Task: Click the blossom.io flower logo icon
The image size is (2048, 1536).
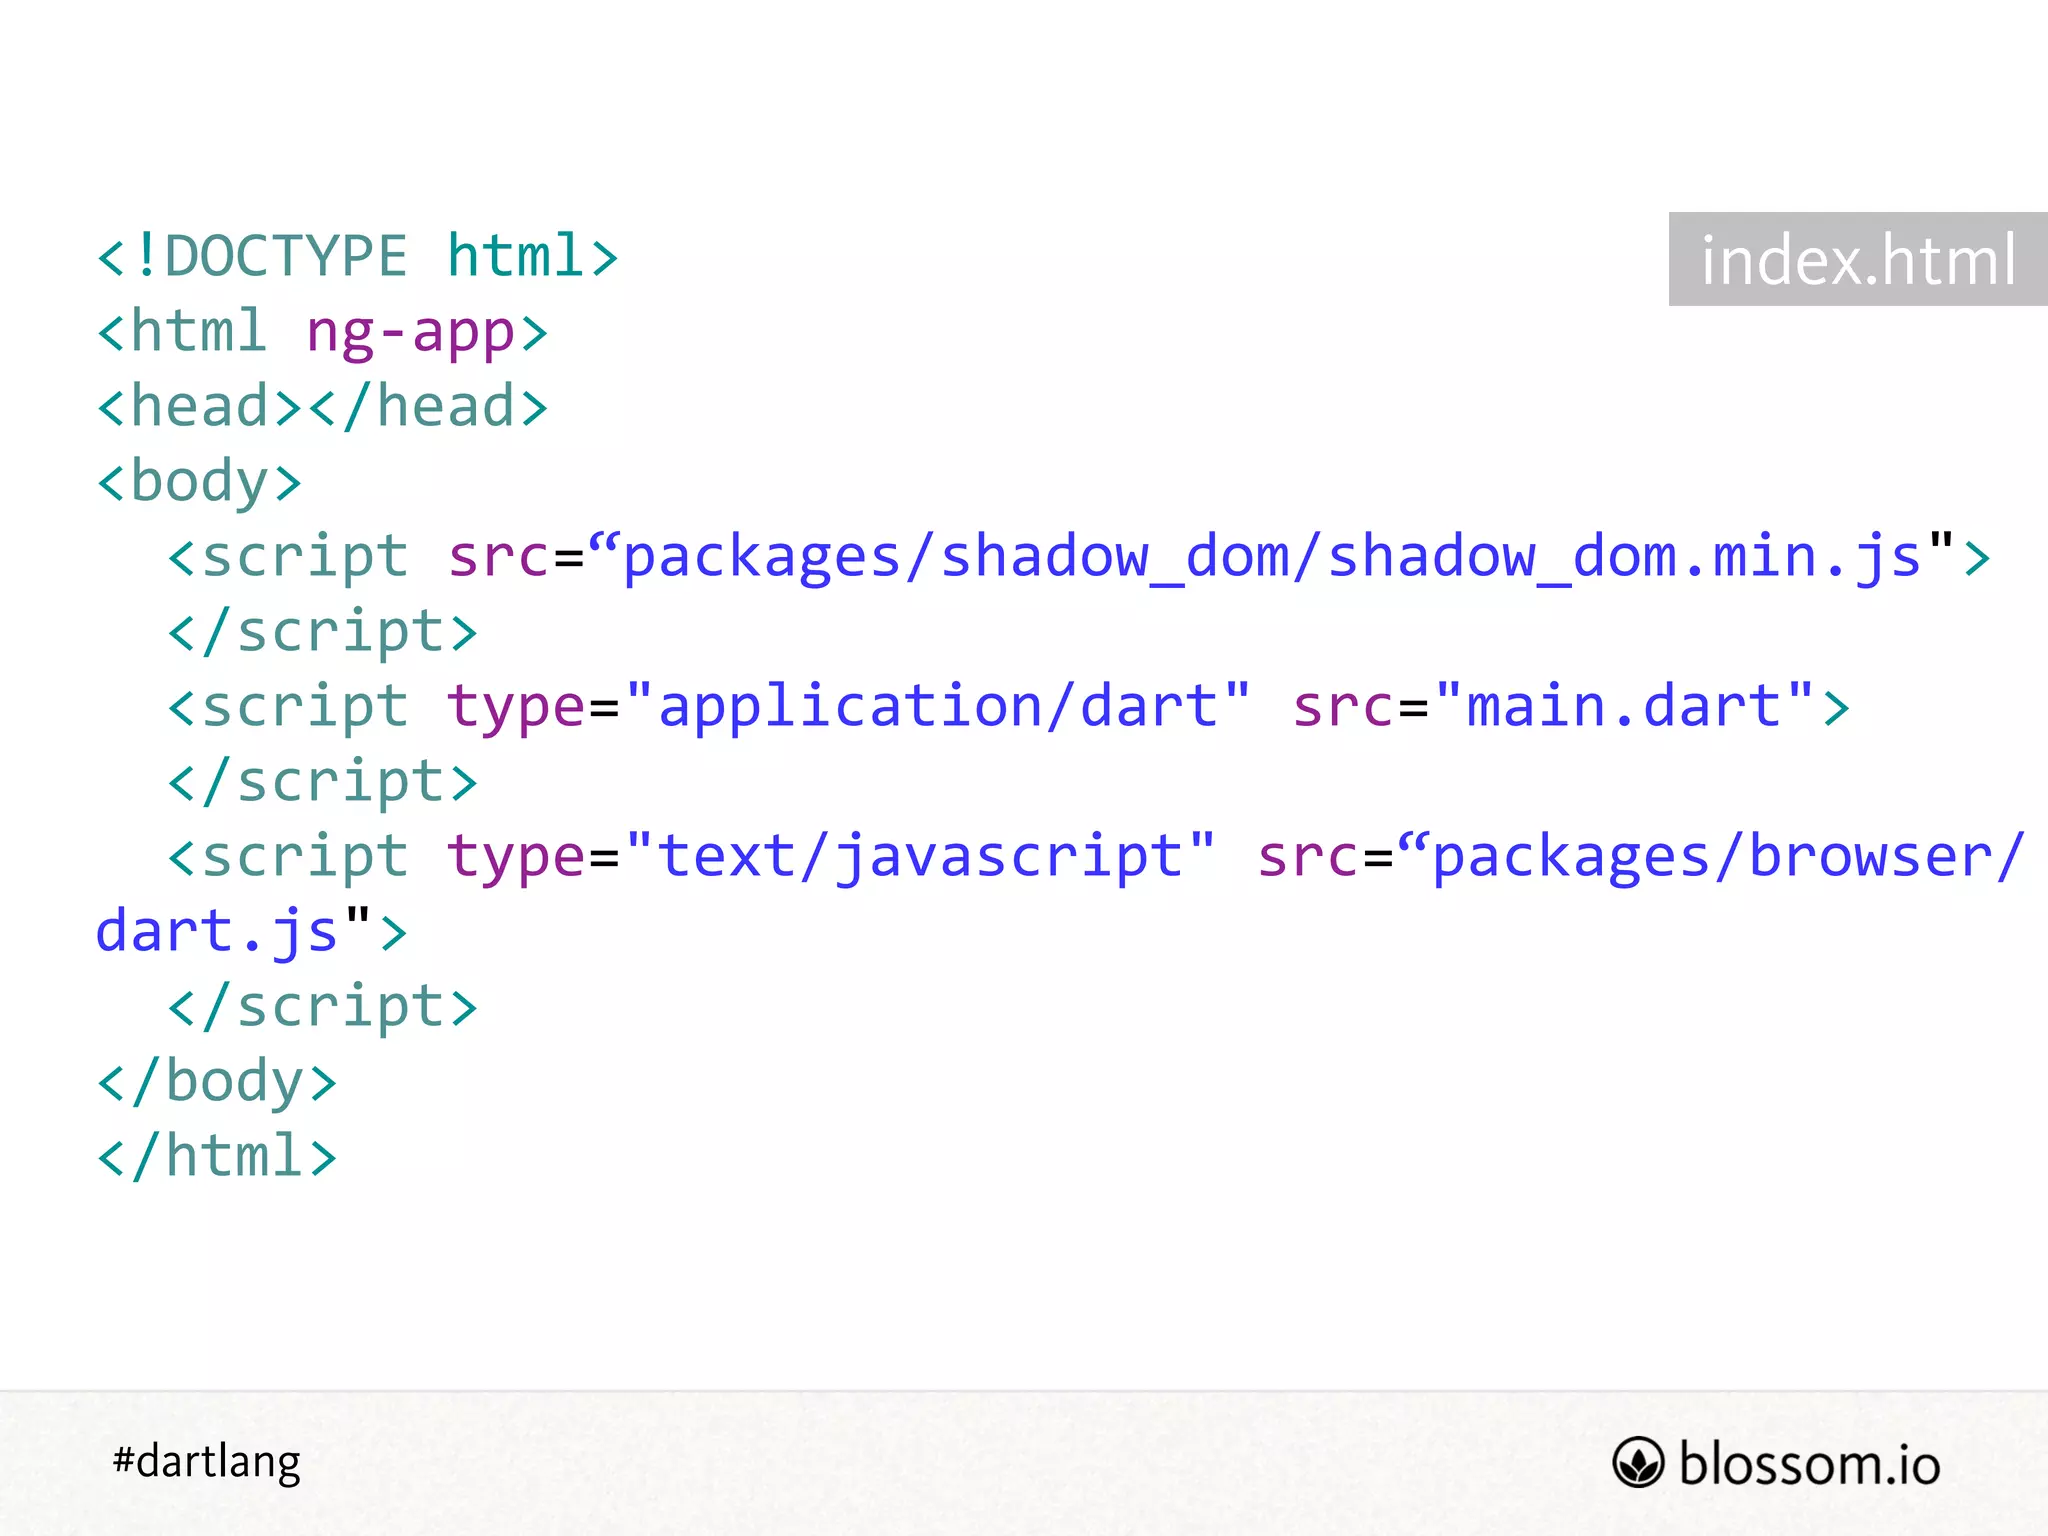Action: (1637, 1463)
